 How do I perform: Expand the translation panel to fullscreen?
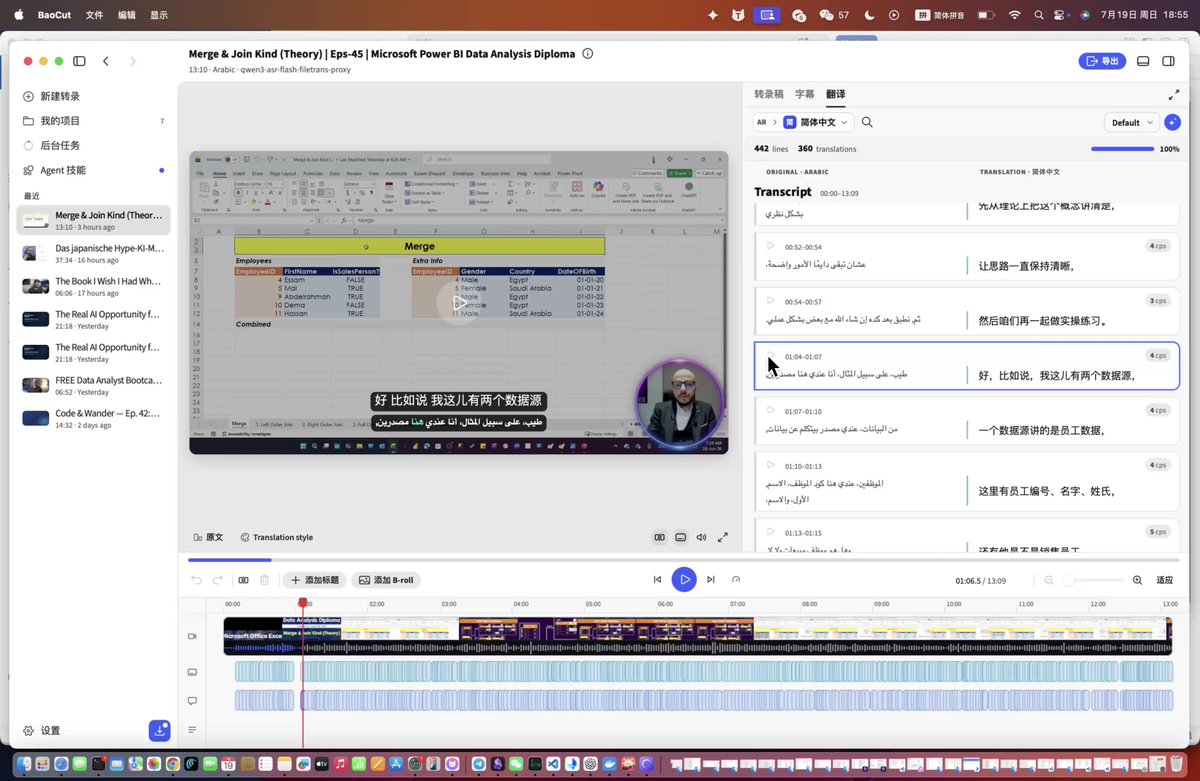[x=1173, y=95]
